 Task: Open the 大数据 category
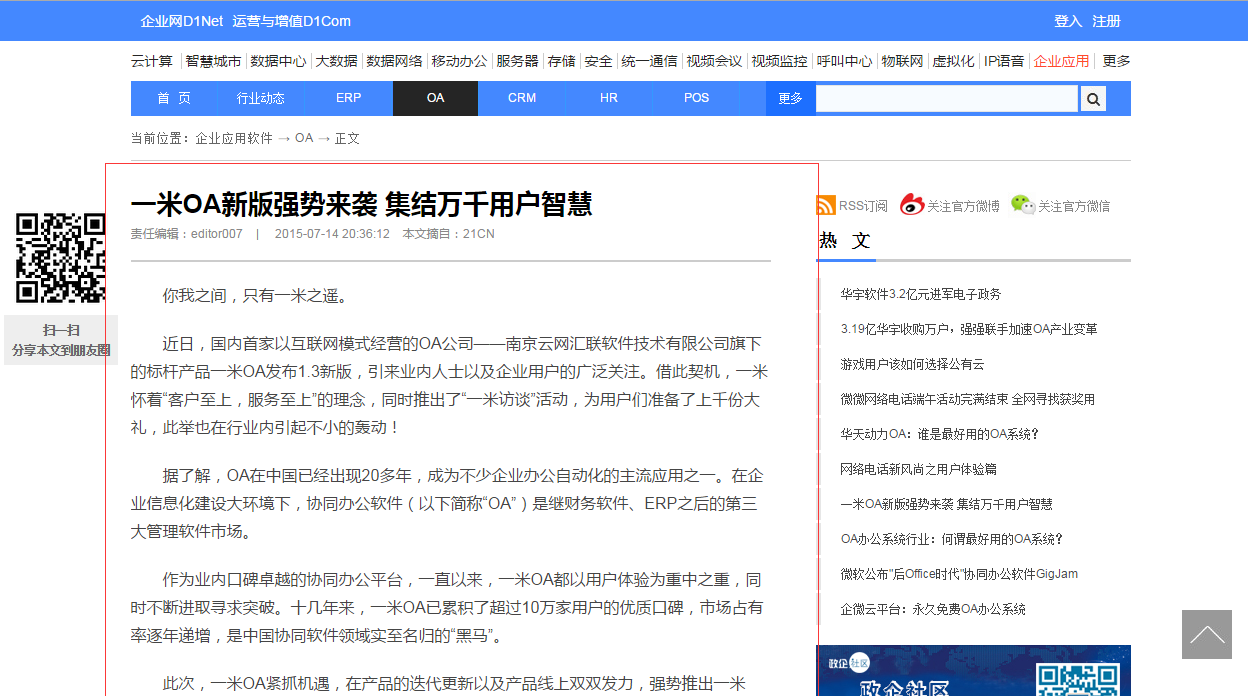[x=336, y=61]
